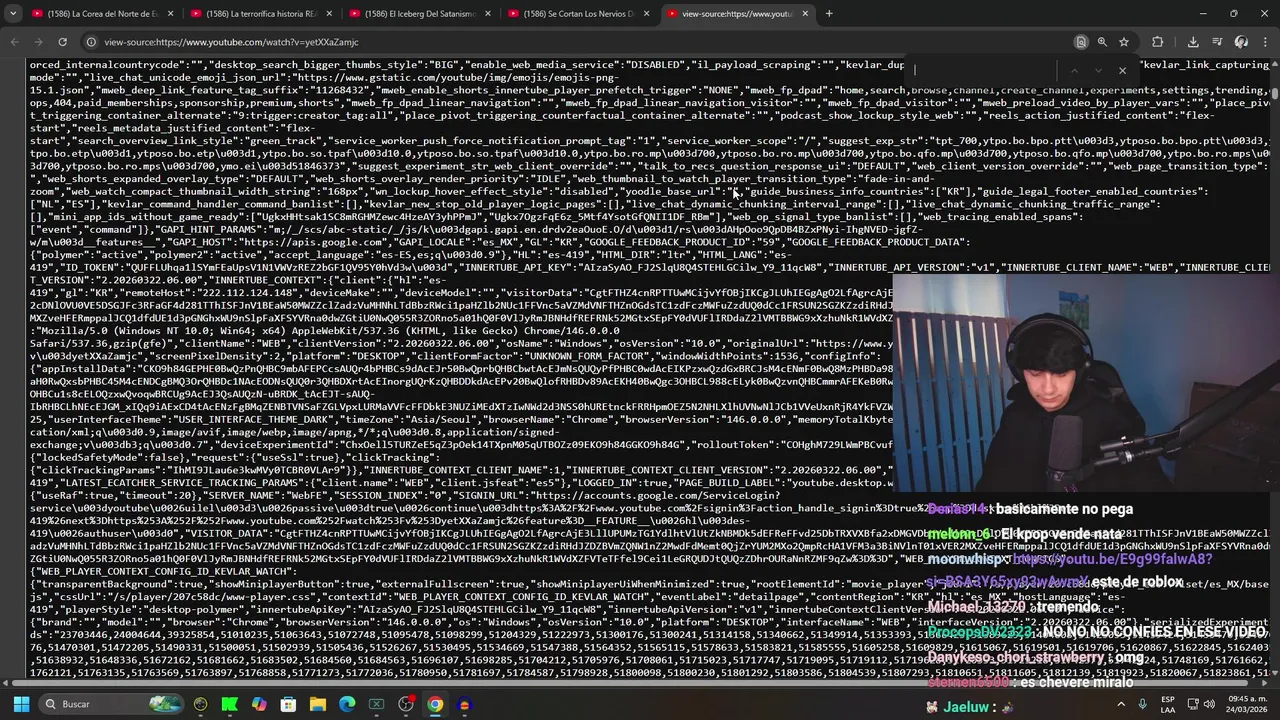The height and width of the screenshot is (720, 1280).
Task: Open ESP LAA keyboard language selector
Action: pyautogui.click(x=1168, y=704)
